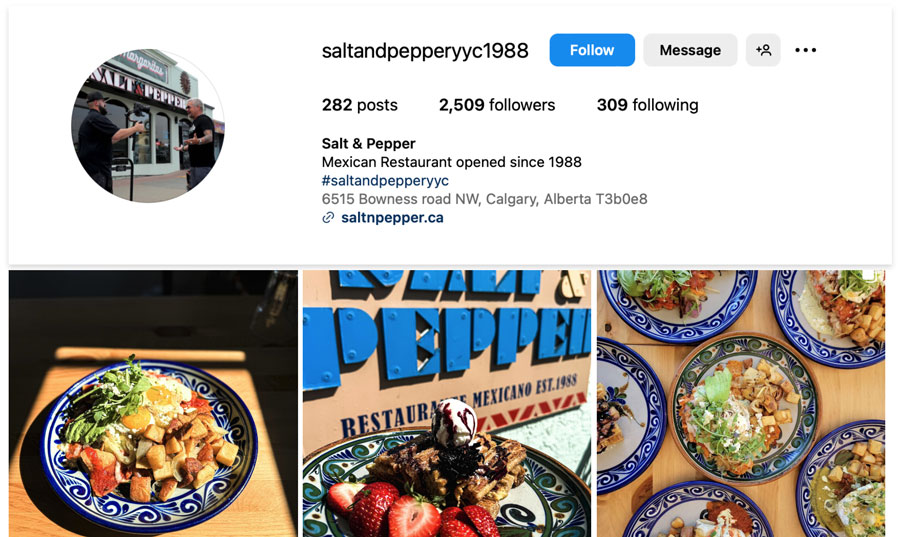Click the saltandpepperyyc1988 username heading
This screenshot has width=900, height=537.
[425, 50]
